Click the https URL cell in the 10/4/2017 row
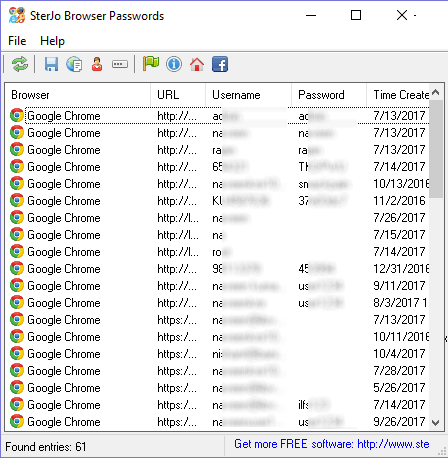Image resolution: width=448 pixels, height=458 pixels. [177, 354]
